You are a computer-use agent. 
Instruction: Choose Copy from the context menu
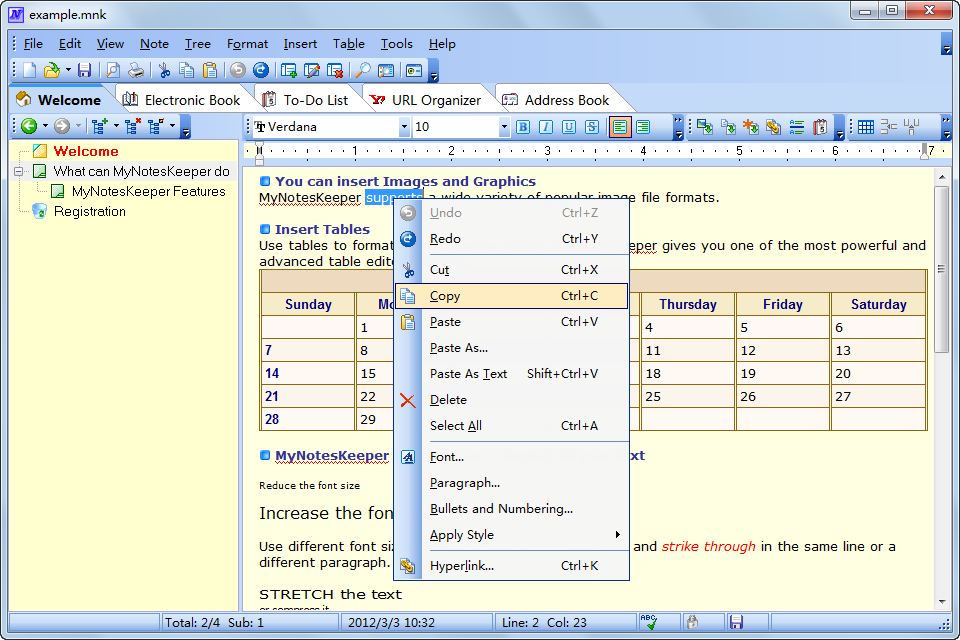point(445,296)
